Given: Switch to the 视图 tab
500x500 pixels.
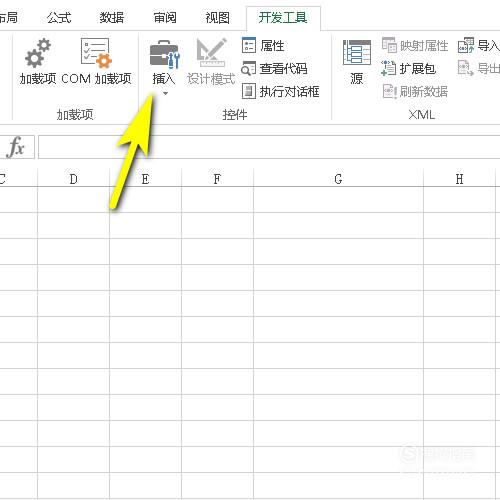Looking at the screenshot, I should 217,17.
